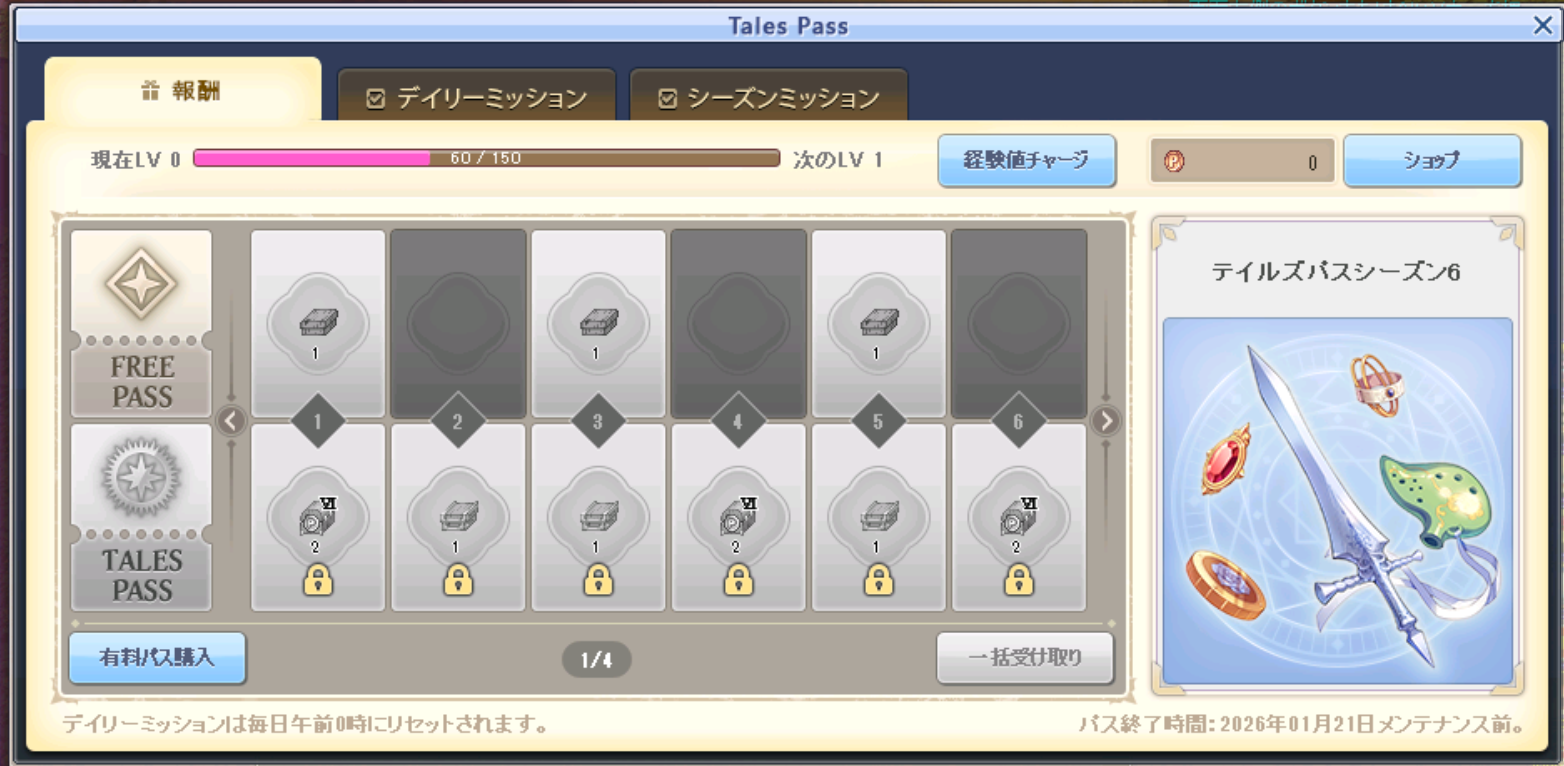This screenshot has height=766, width=1564.
Task: Click the locked Tales Pass level 6 reward
Action: click(x=1018, y=518)
